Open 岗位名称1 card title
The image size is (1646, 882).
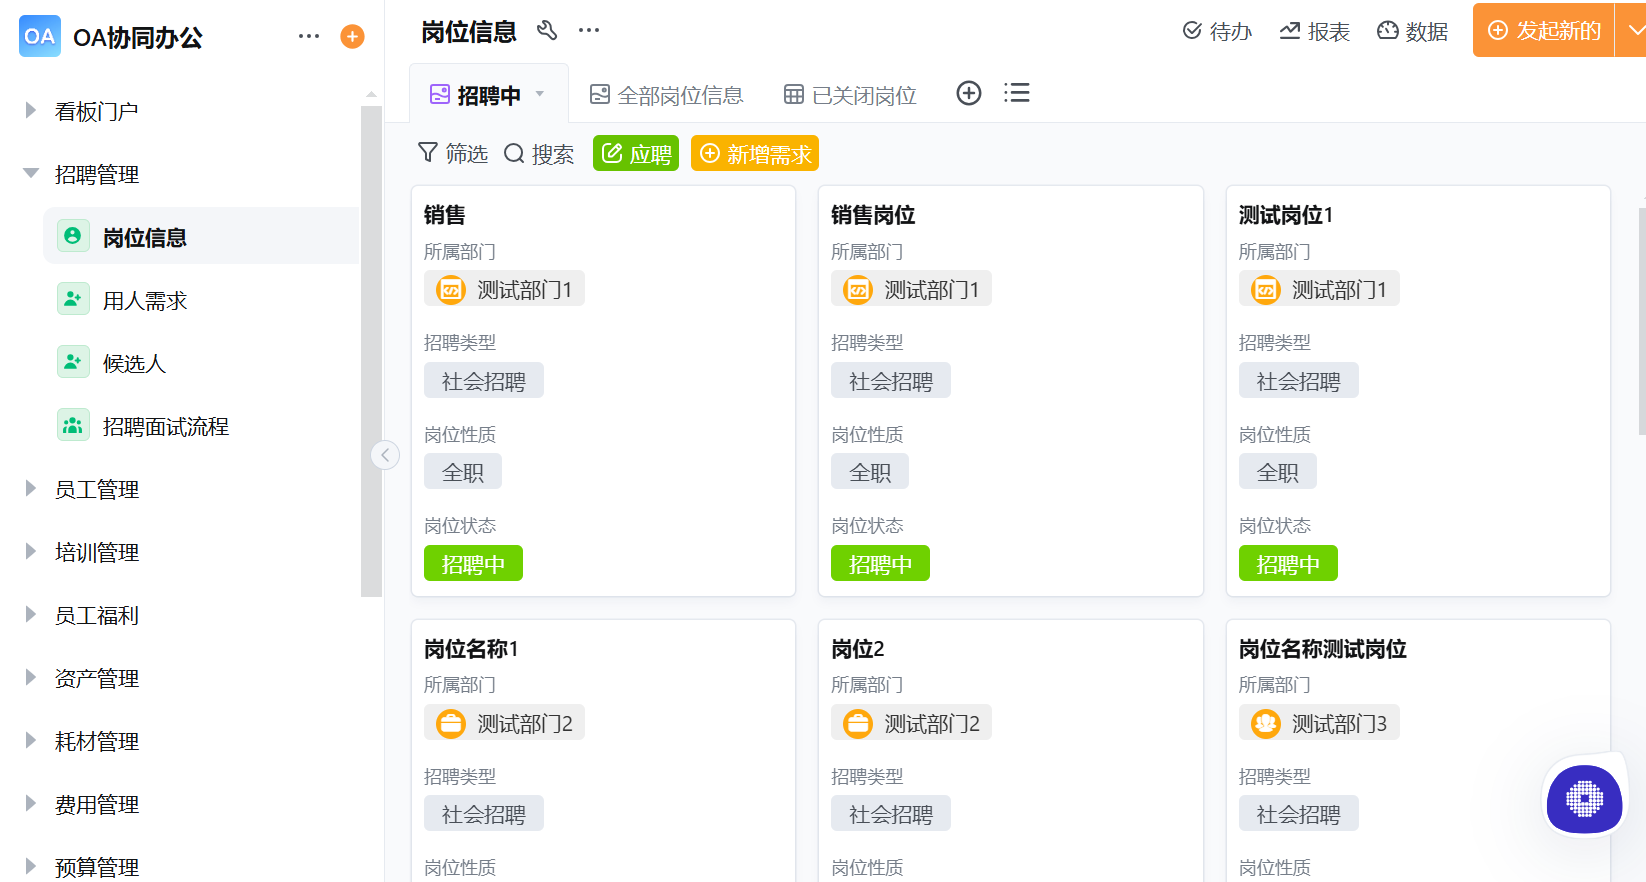[x=471, y=649]
